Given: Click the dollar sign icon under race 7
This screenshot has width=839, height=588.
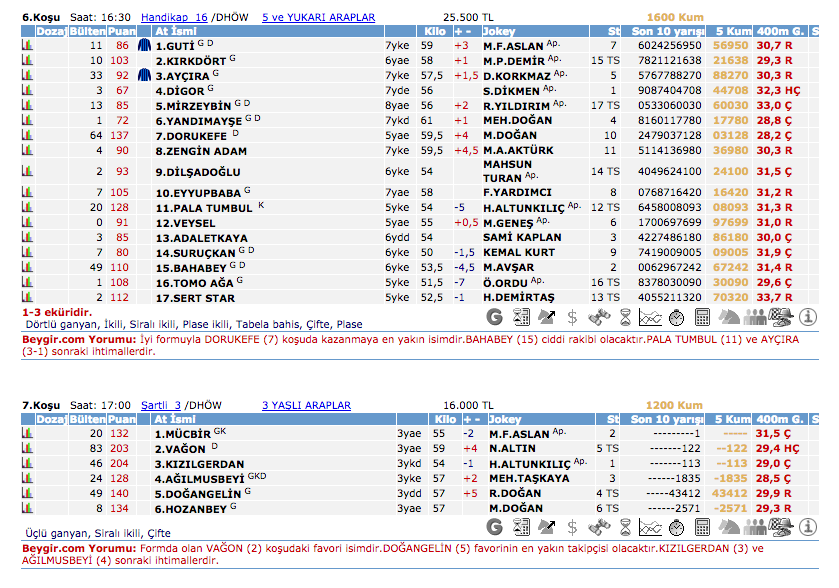Looking at the screenshot, I should coord(572,526).
